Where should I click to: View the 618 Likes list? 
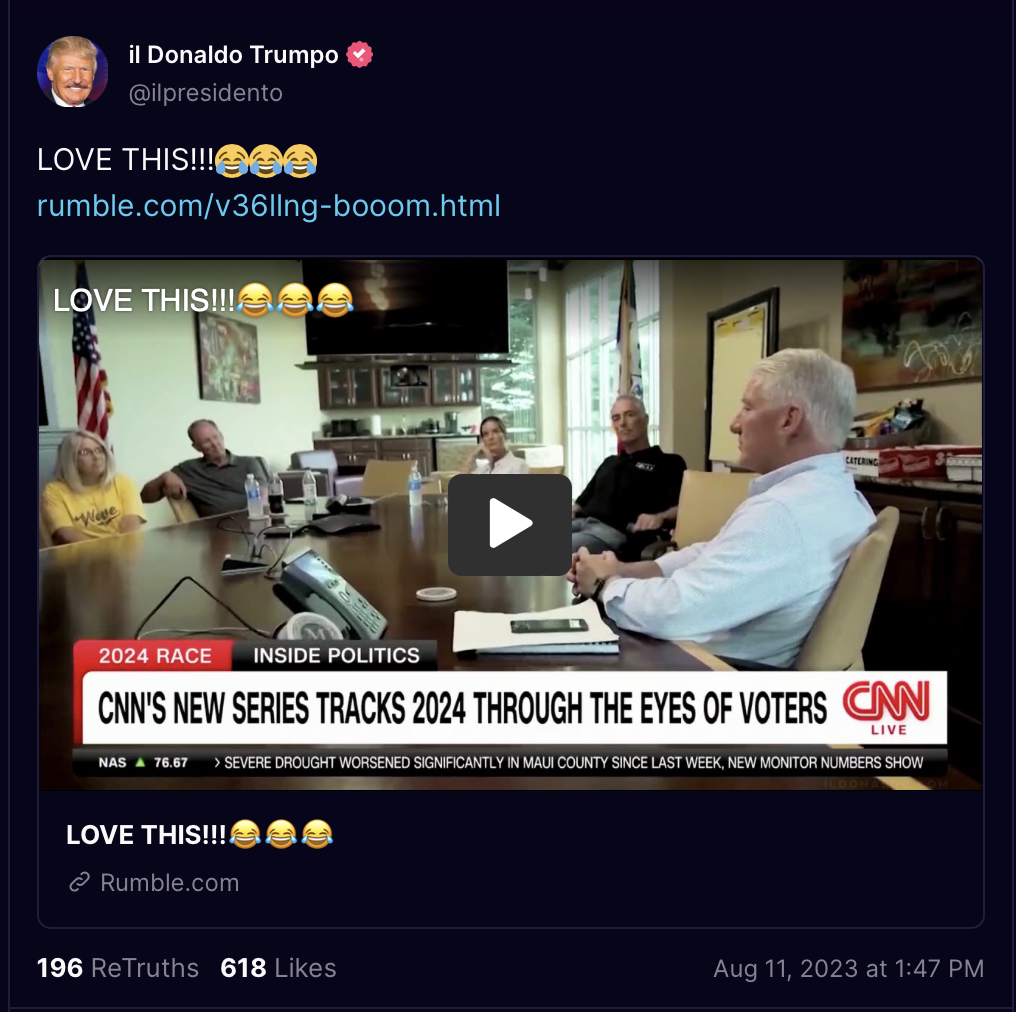tap(278, 968)
